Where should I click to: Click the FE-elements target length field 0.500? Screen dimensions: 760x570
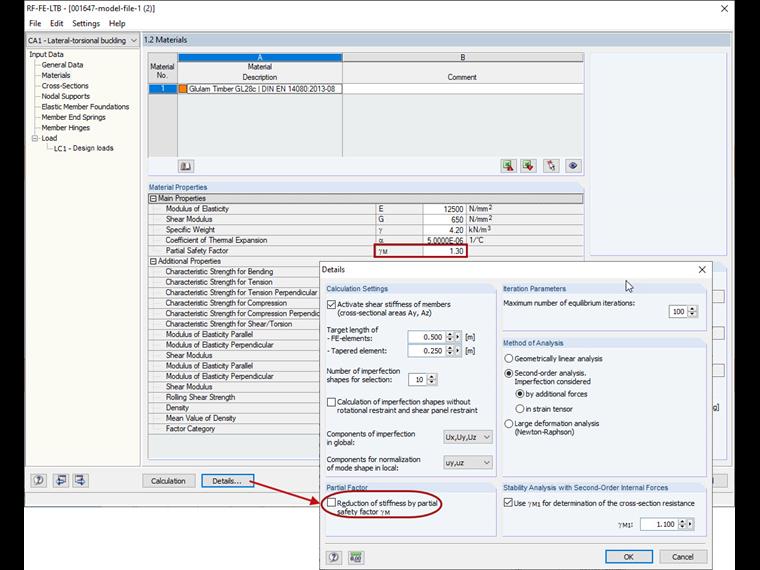click(x=427, y=337)
